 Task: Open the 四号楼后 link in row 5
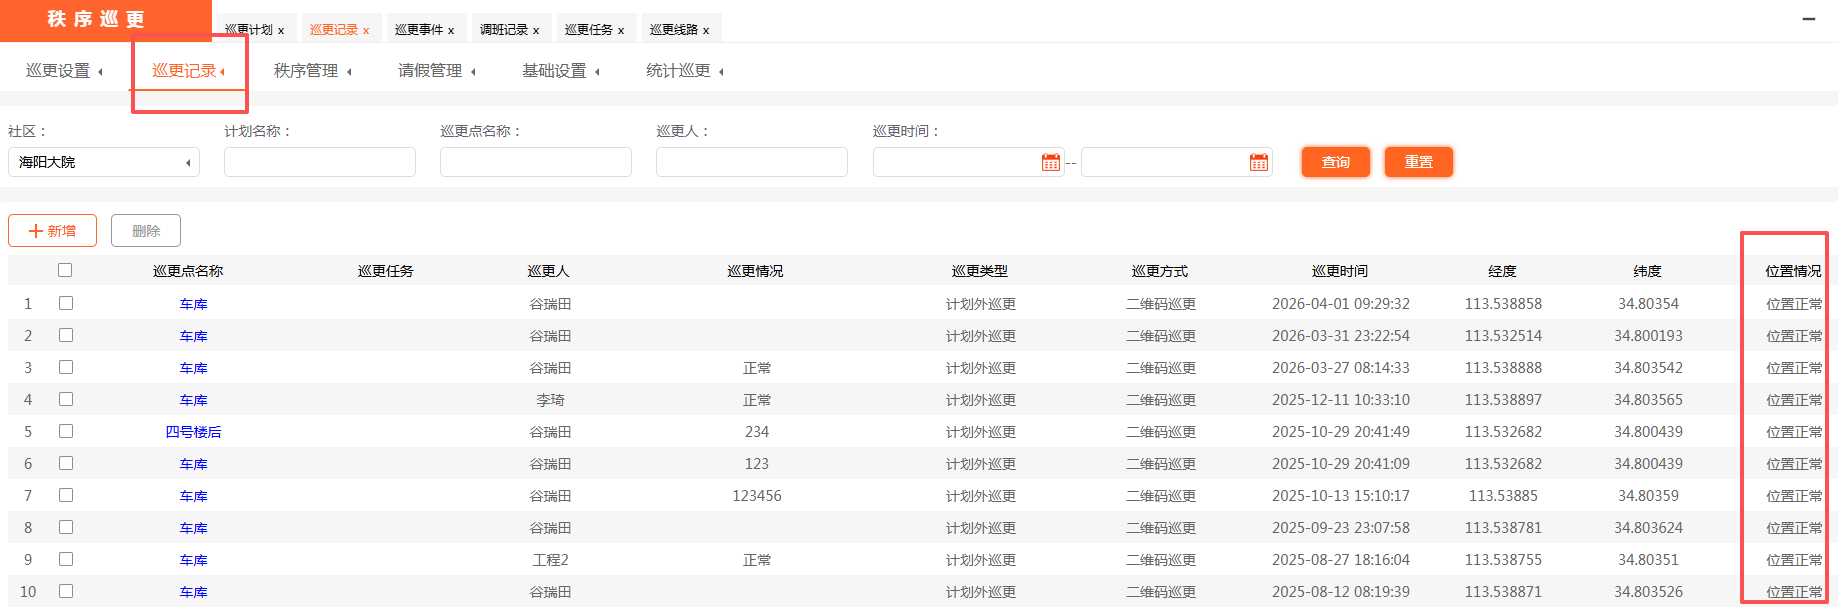tap(194, 432)
